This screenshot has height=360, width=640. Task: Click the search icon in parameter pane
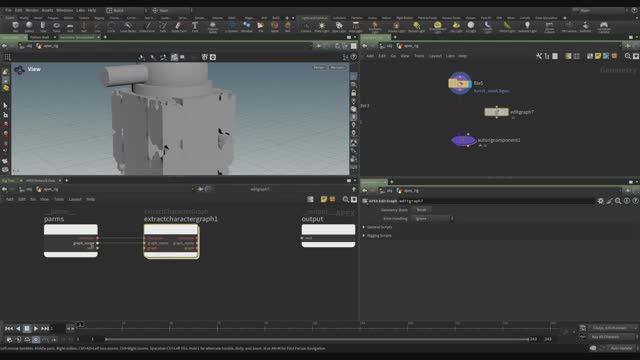(x=618, y=201)
